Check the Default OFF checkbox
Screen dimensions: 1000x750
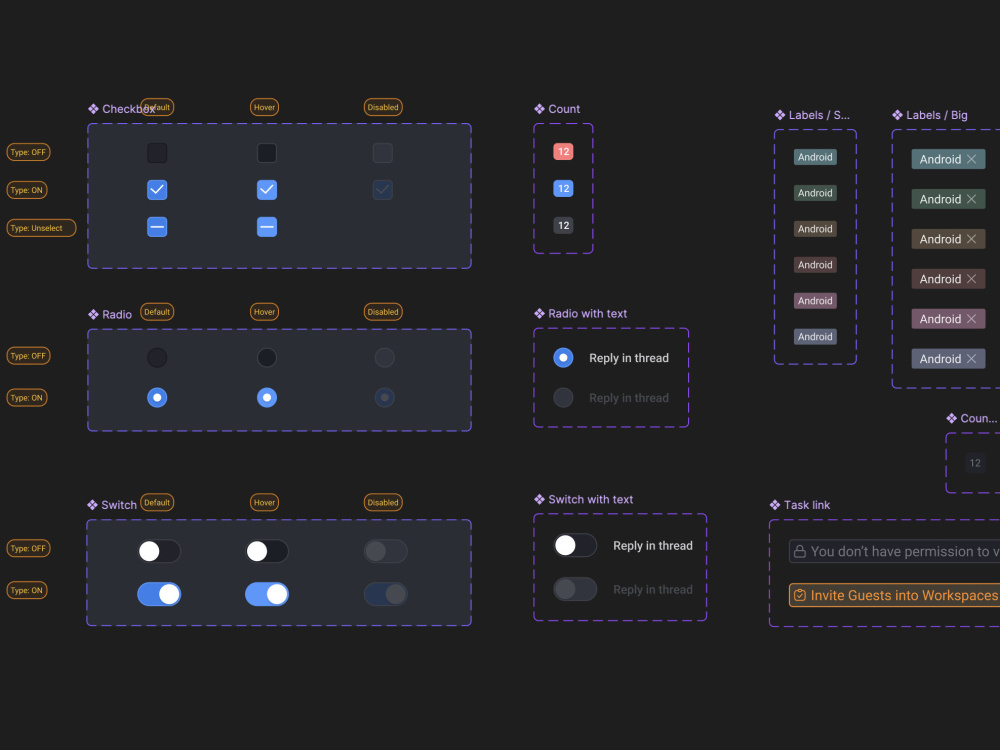tap(157, 153)
